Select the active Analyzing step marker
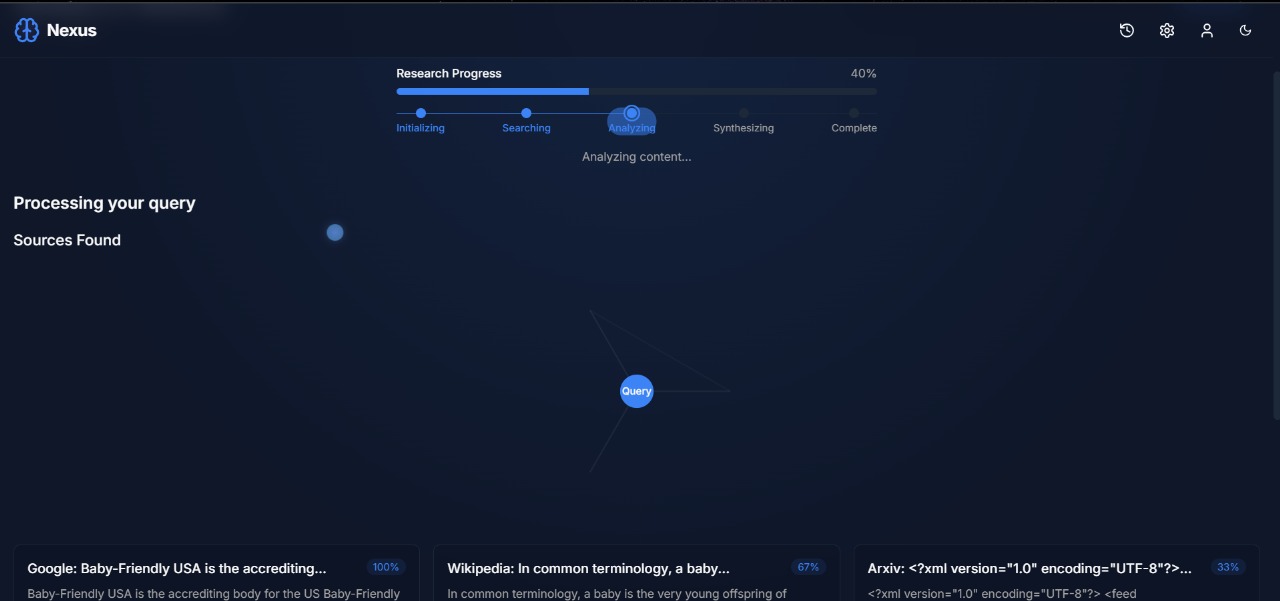Image resolution: width=1280 pixels, height=601 pixels. [632, 114]
